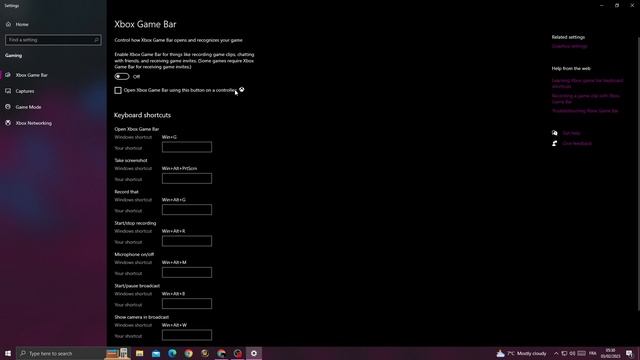640x360 pixels.
Task: Click Your shortcut field for Take screenshot
Action: pyautogui.click(x=187, y=178)
